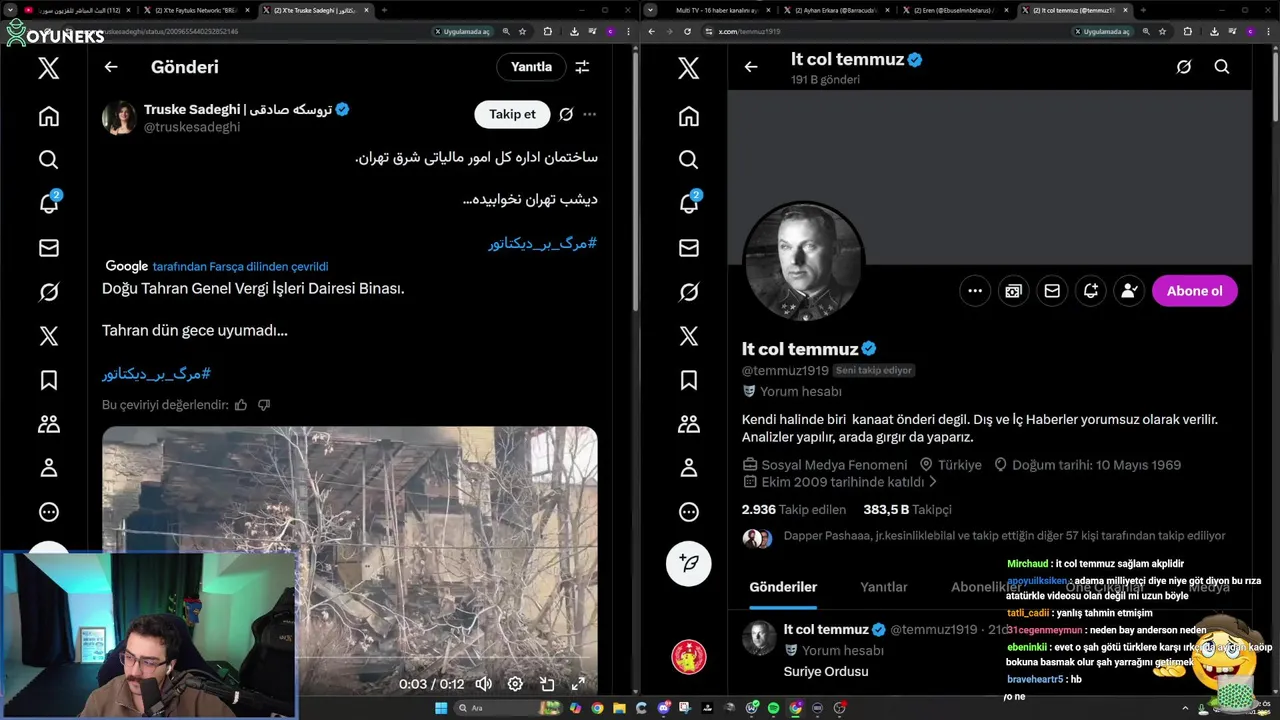Switch to 'X'te Faytuks Network' browser tab
The height and width of the screenshot is (720, 1280).
[195, 10]
